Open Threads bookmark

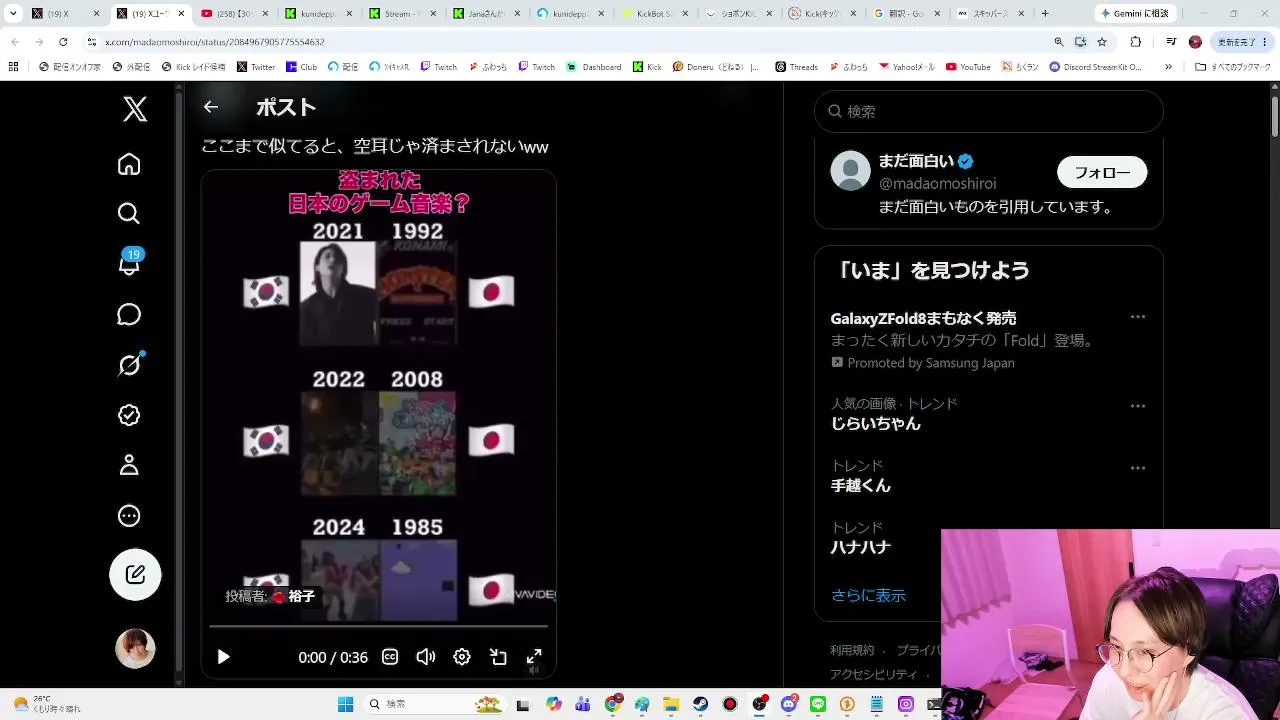pos(795,67)
